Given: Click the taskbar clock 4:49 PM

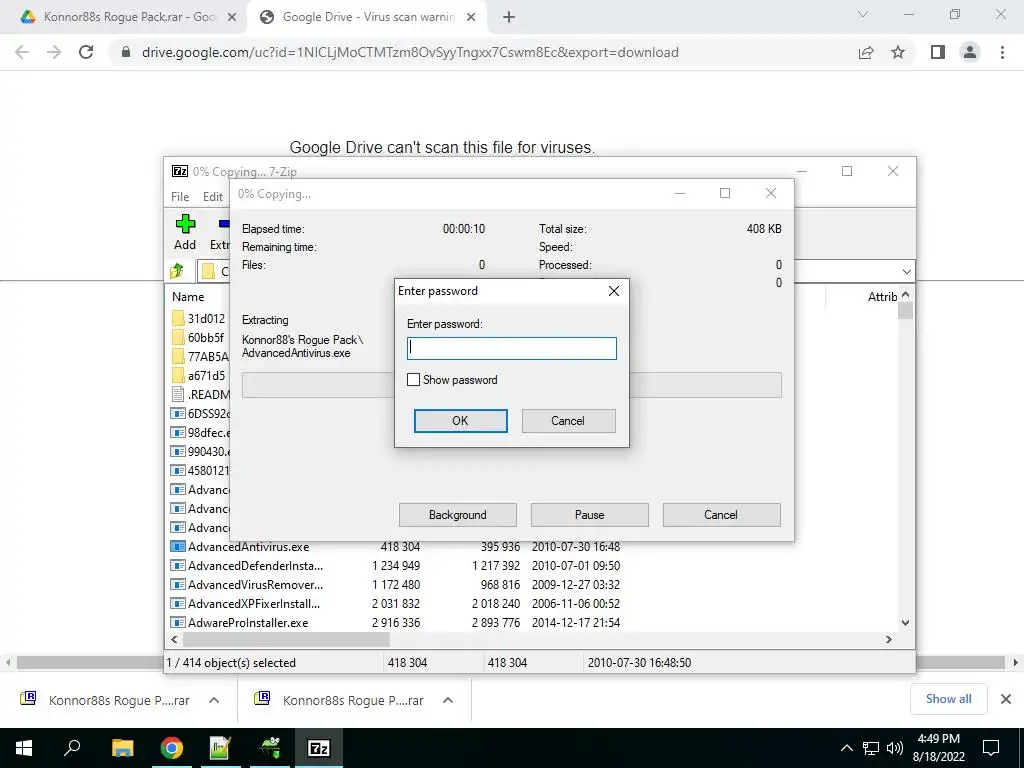Looking at the screenshot, I should 938,748.
